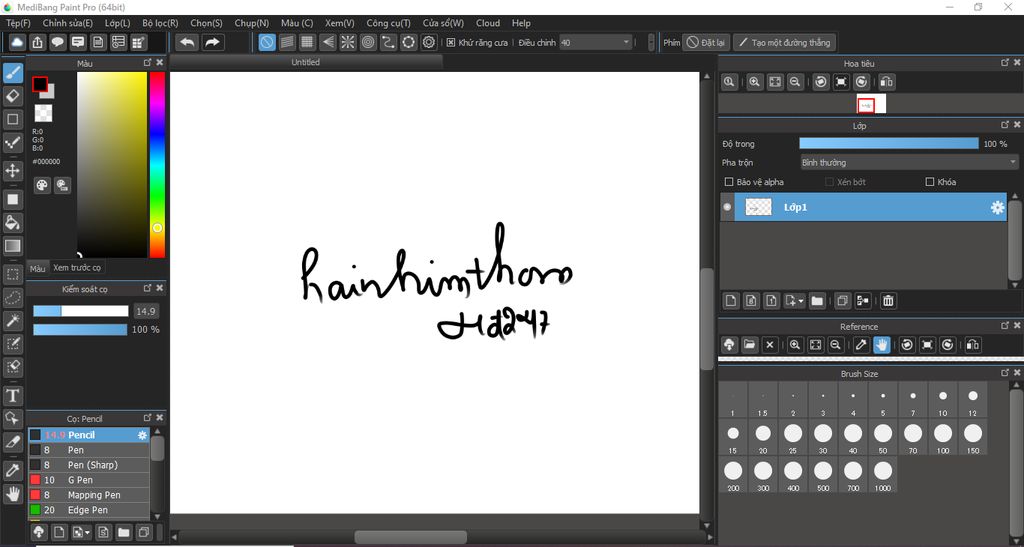
Task: Adjust the Độ trong opacity slider
Action: point(889,144)
